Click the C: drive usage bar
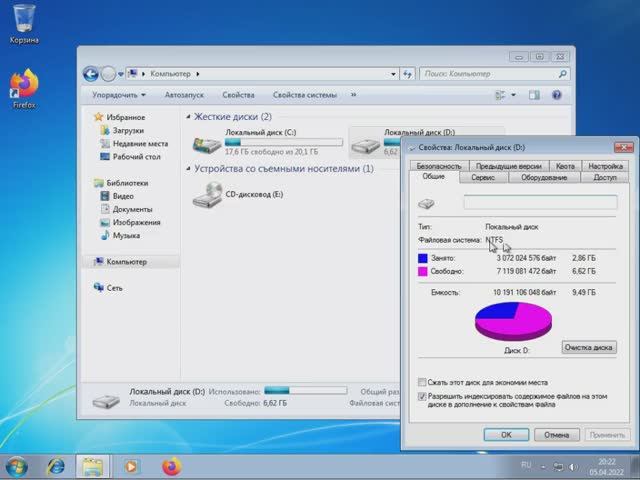Screen dimensions: 640x480 [284, 142]
